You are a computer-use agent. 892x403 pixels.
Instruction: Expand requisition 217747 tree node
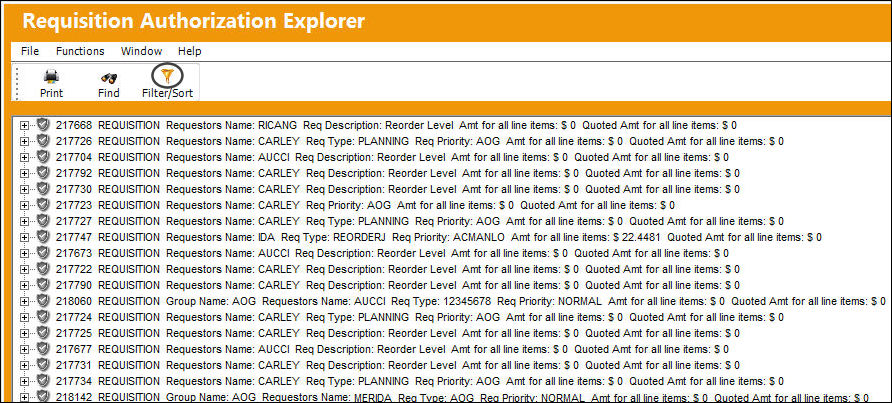24,237
